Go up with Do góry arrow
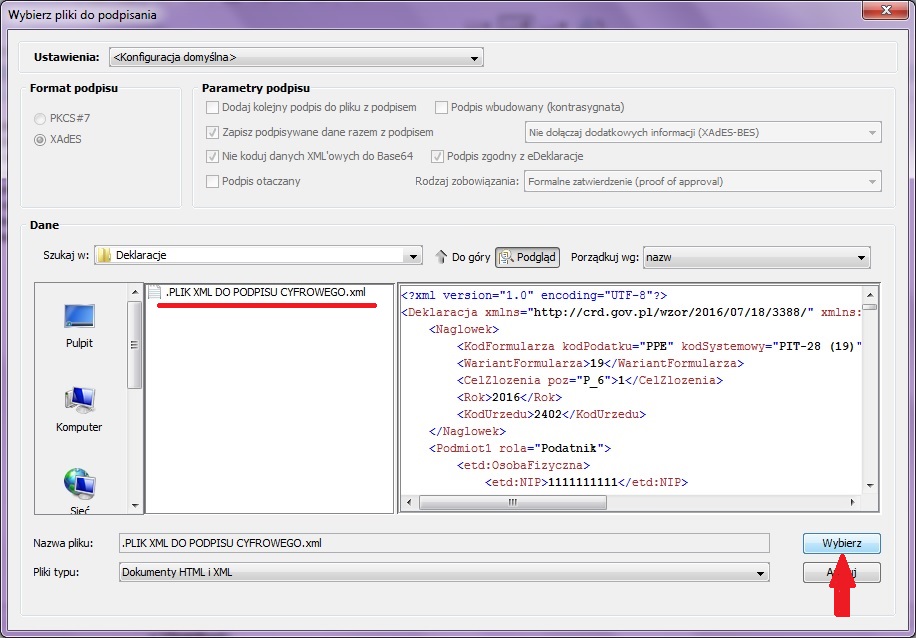This screenshot has width=916, height=638. tap(463, 257)
